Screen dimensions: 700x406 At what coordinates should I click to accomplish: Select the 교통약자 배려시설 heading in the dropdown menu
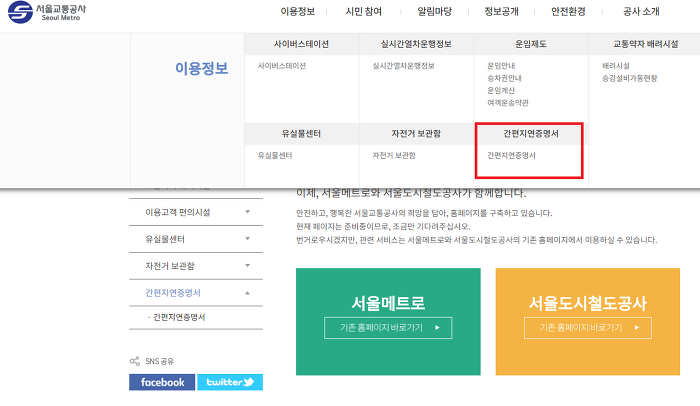(646, 44)
